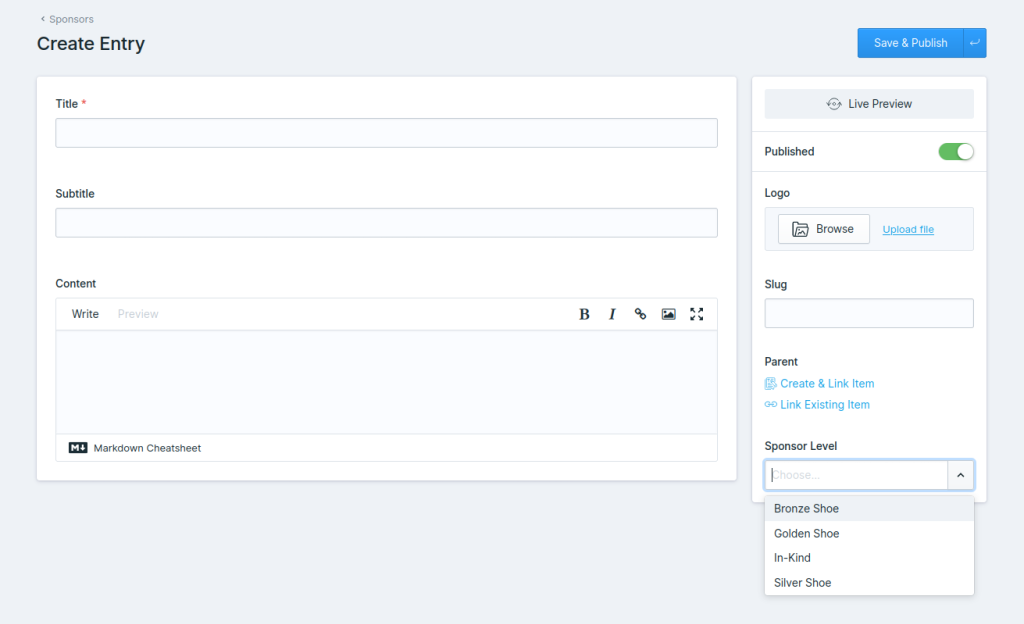Click the insert image icon
Viewport: 1024px width, 624px height.
[x=668, y=314]
